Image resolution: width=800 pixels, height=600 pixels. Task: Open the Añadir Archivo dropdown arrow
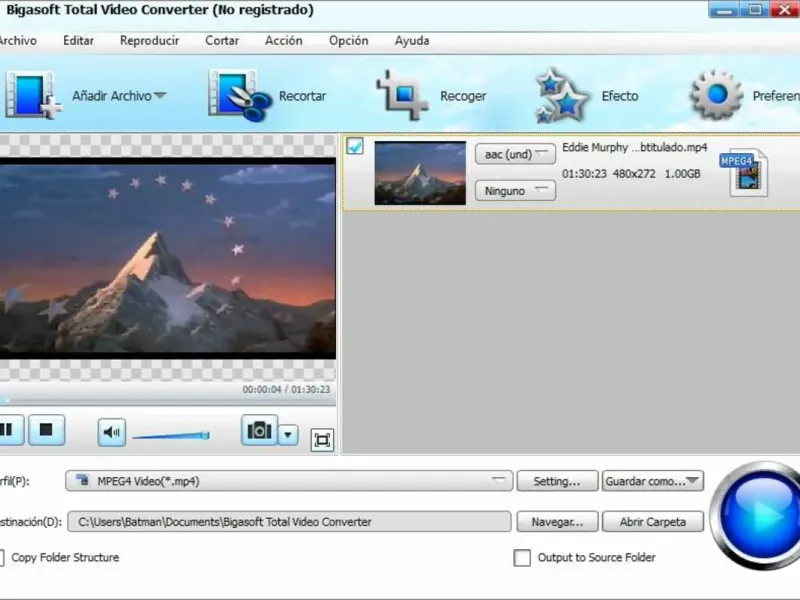point(160,95)
